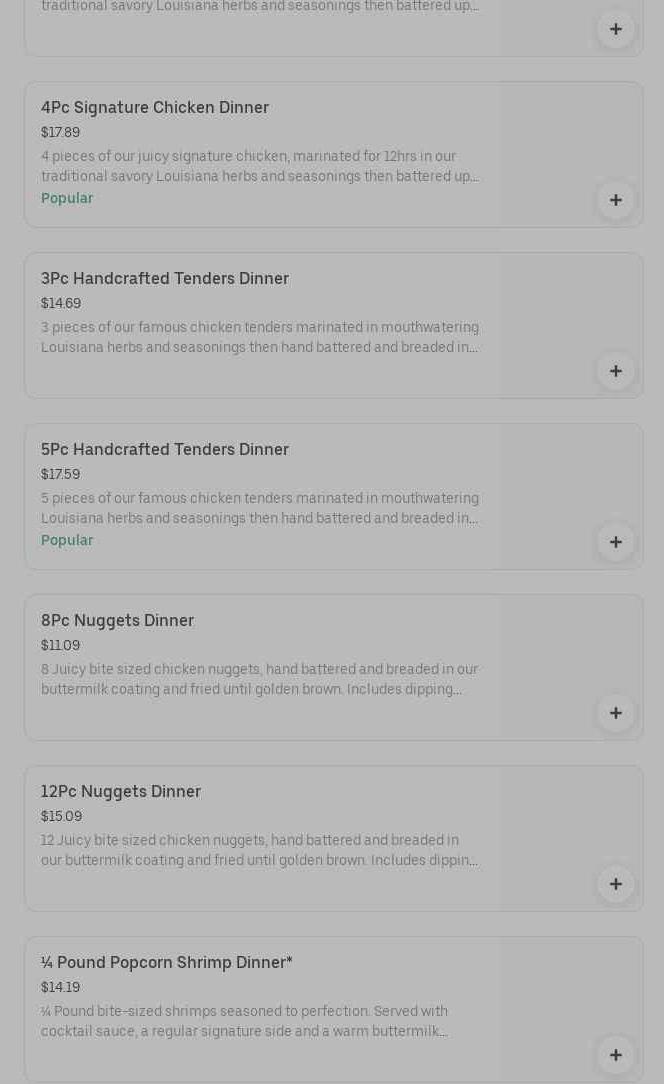Screen dimensions: 664x1084
Task: Click Popular tag under 4Pc Signature Chicken
Action: tap(67, 198)
